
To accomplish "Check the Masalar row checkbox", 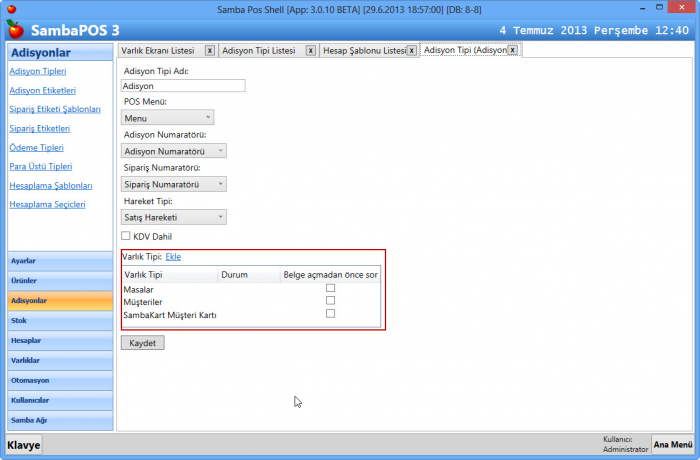I will pyautogui.click(x=330, y=288).
